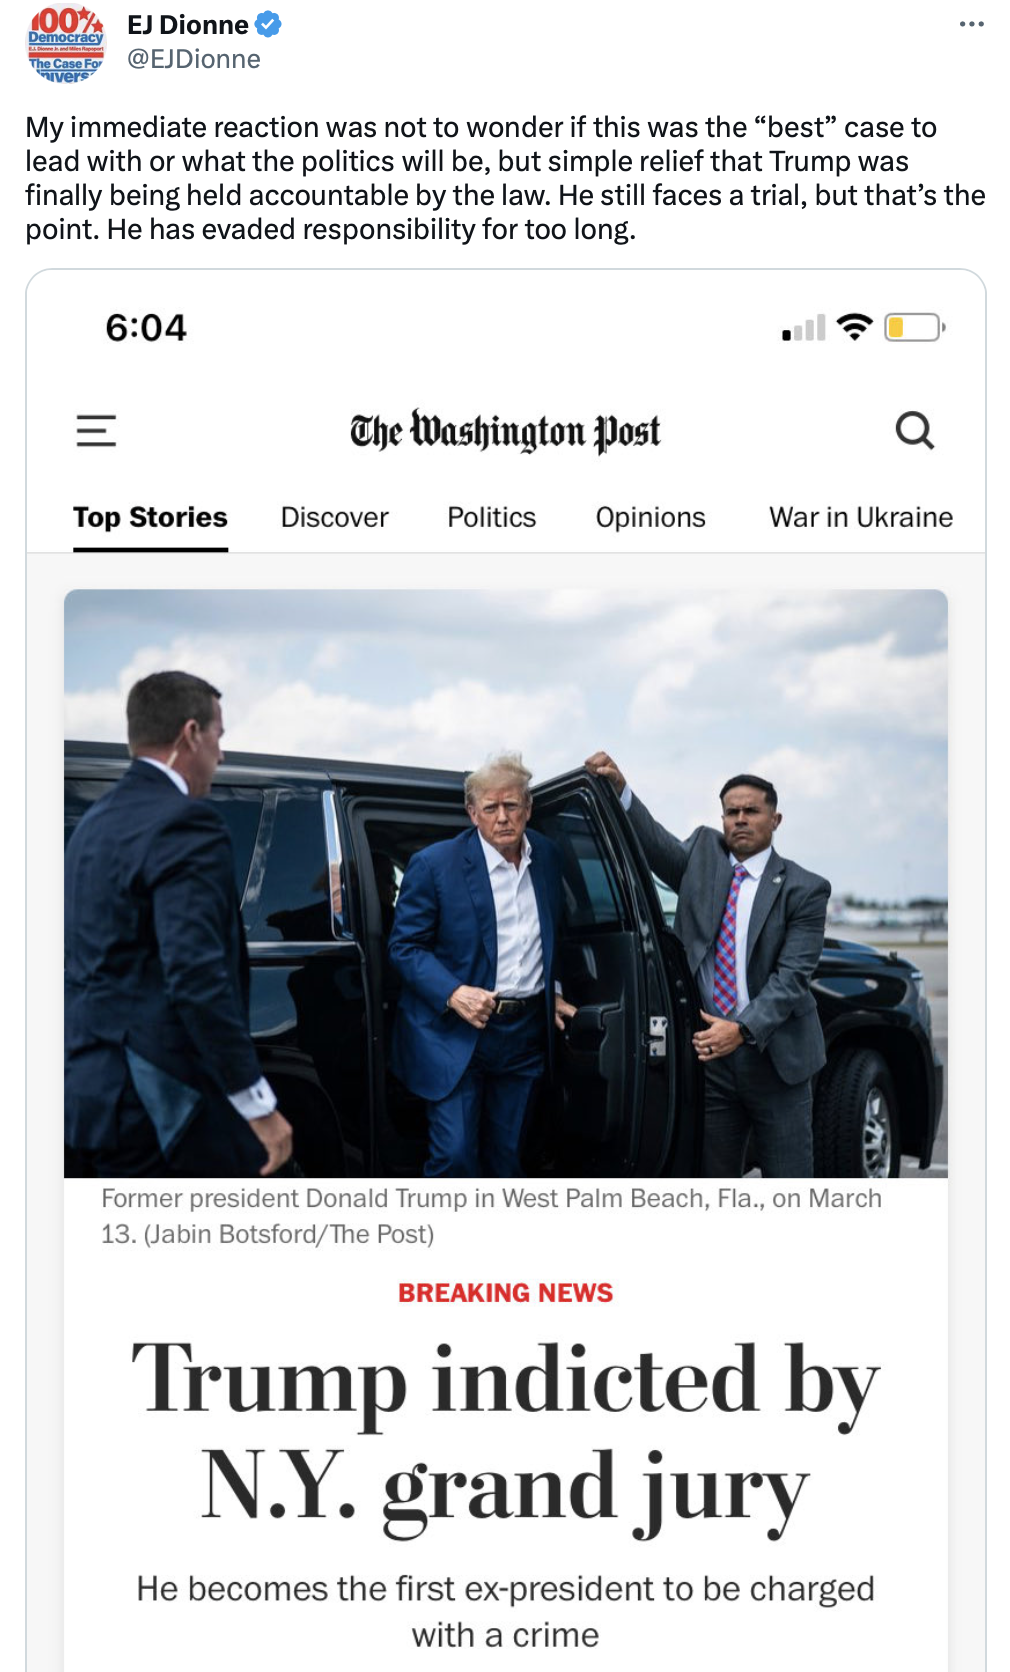Click the Trump photo thumbnail
Screen dimensions: 1010x1672
[505, 883]
